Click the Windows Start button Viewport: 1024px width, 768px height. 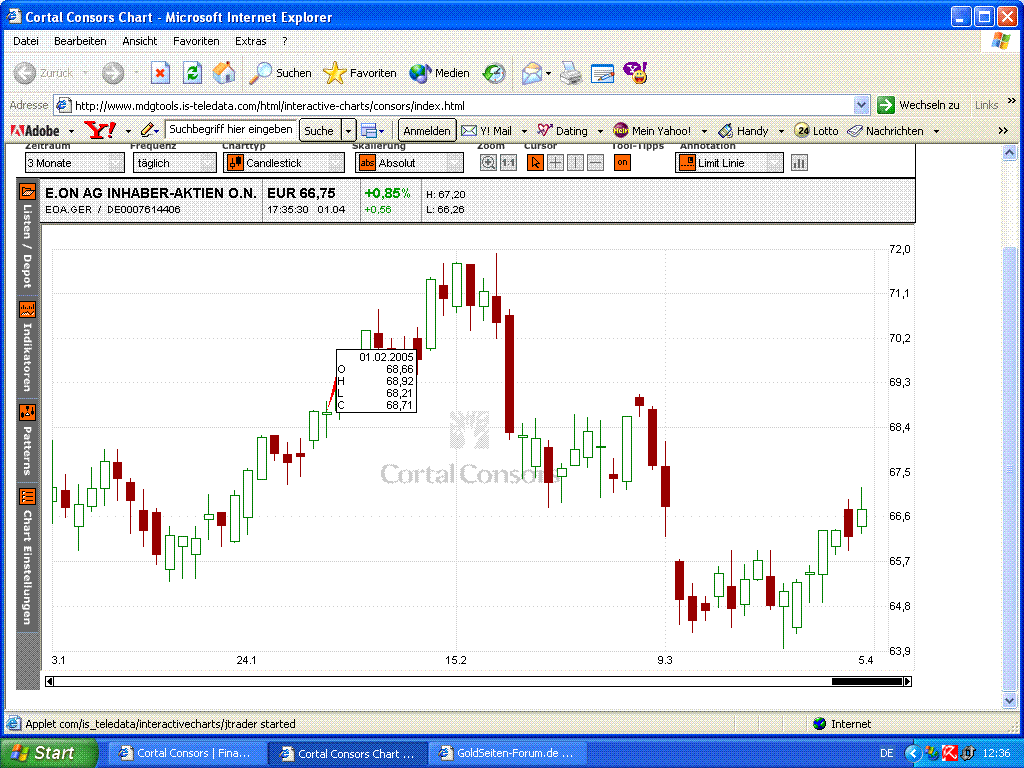(48, 753)
